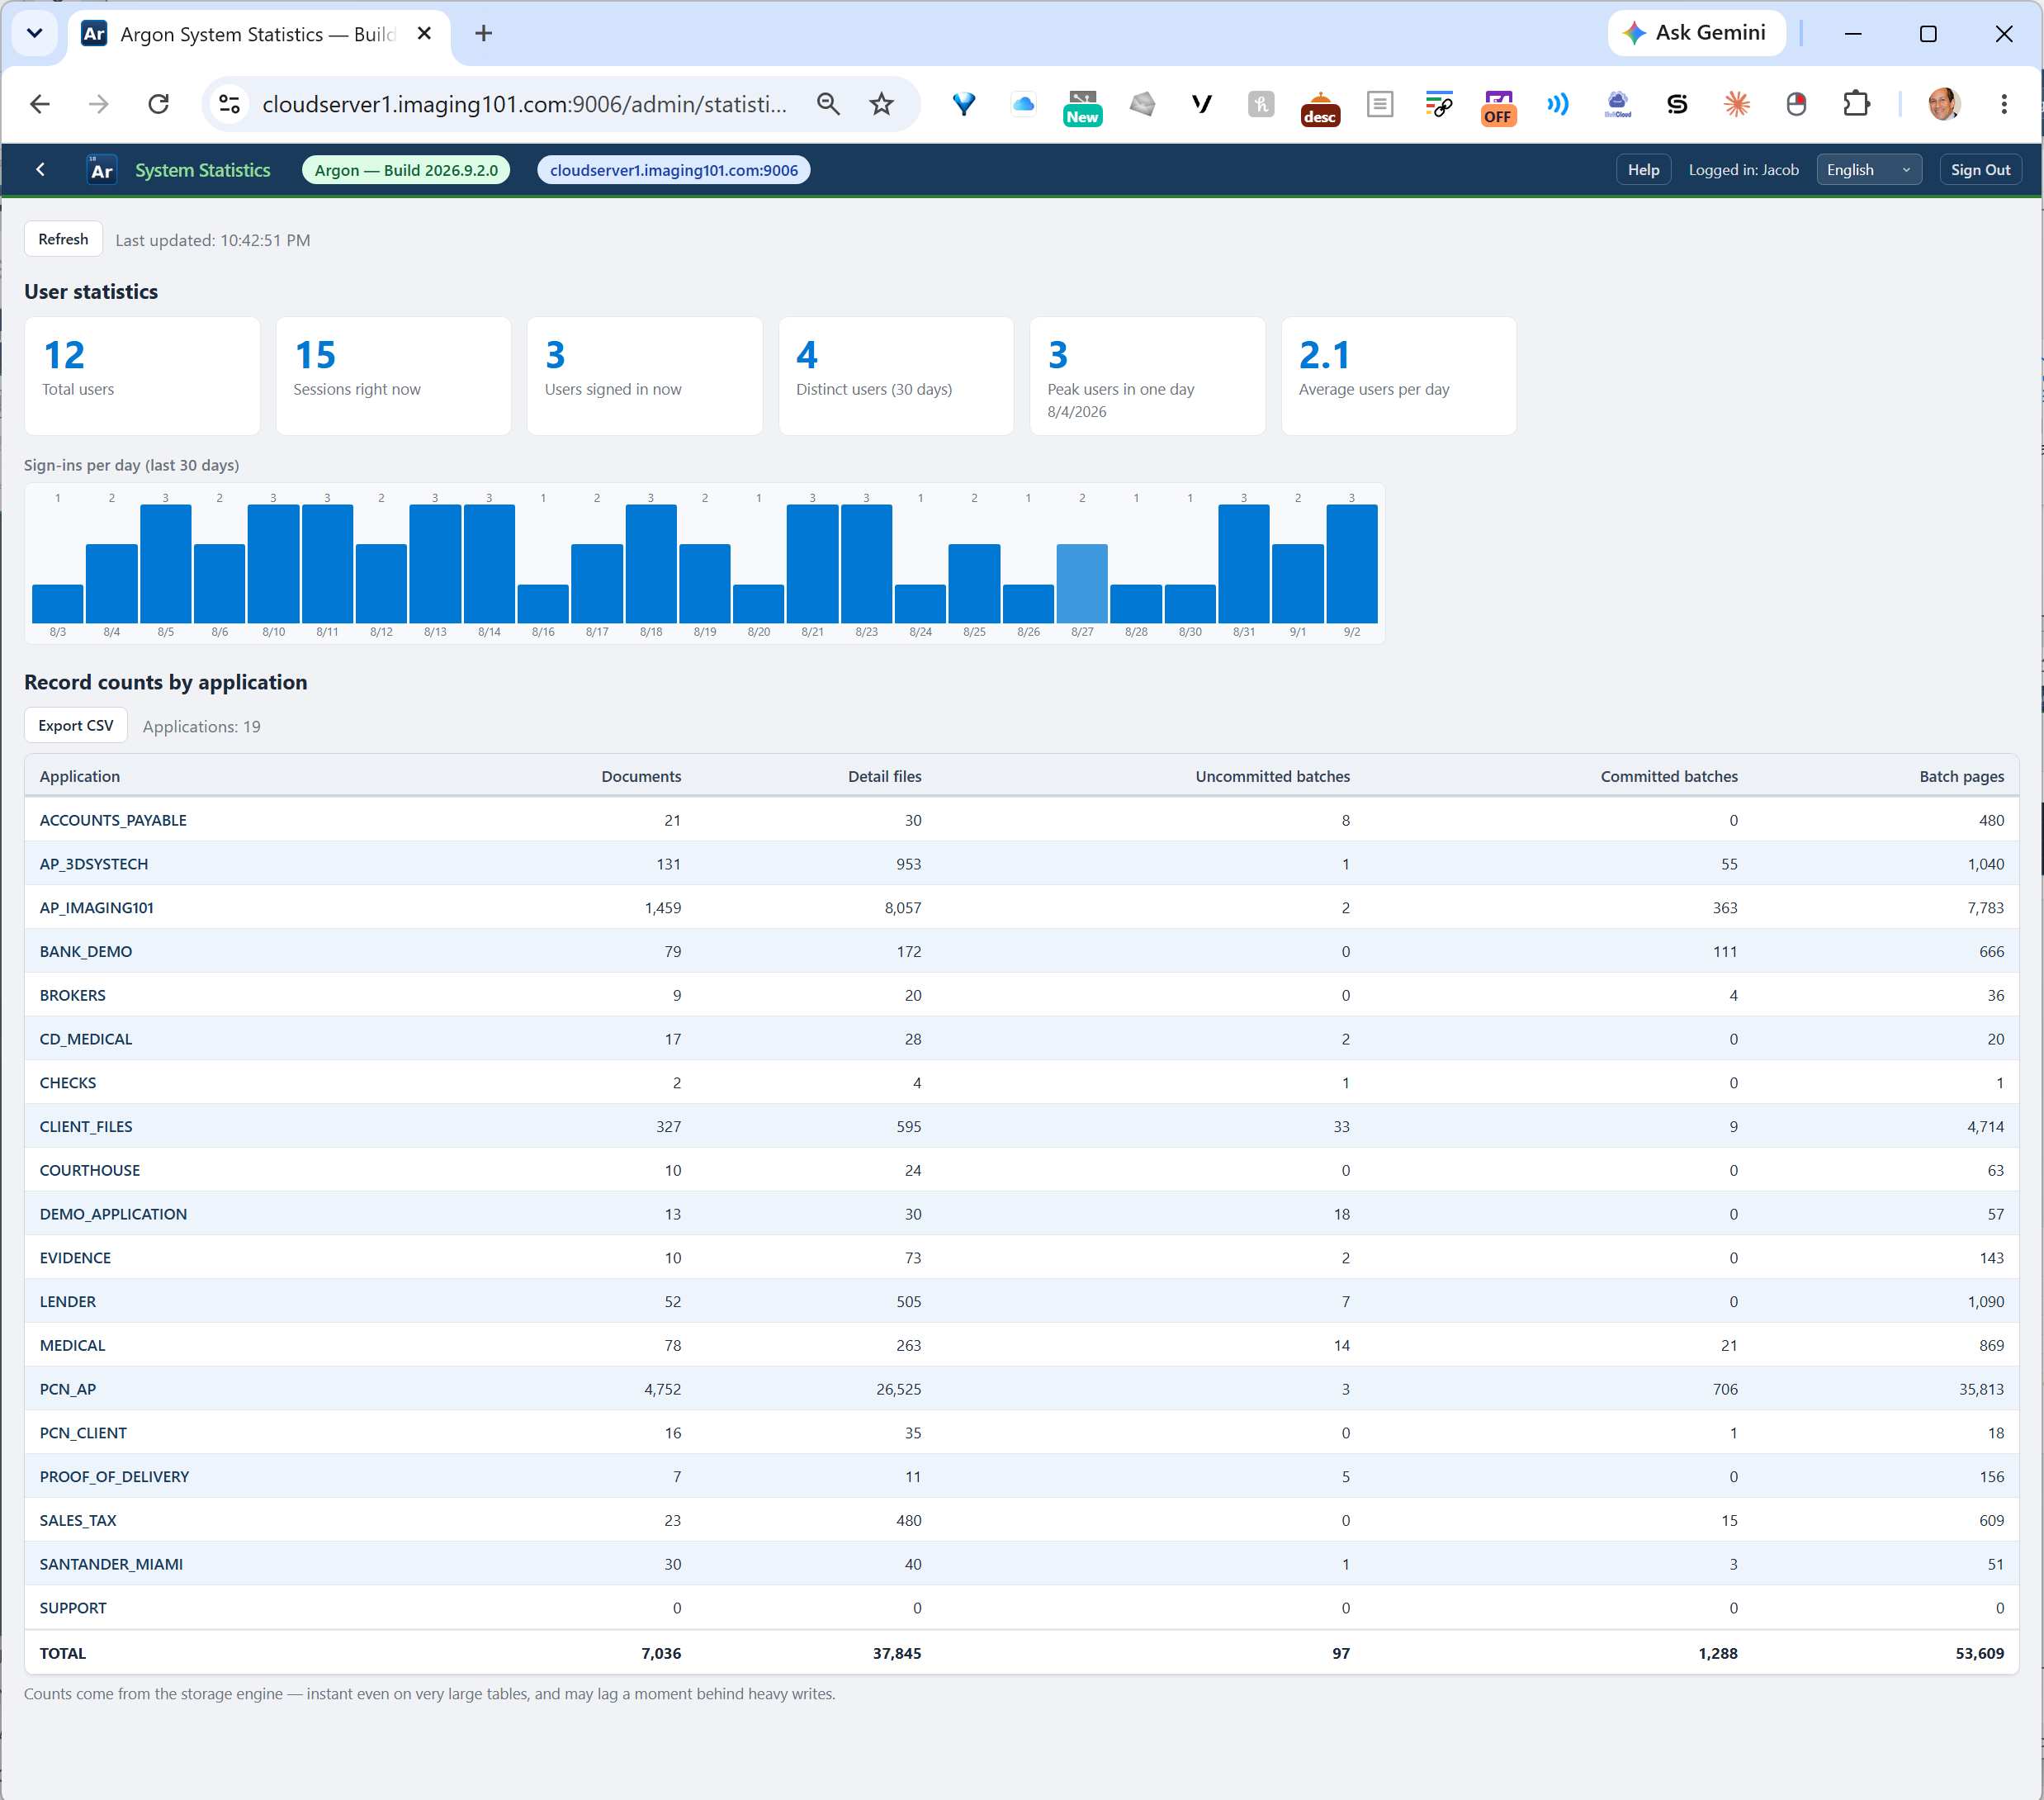Click the zoom magnifier icon in address bar
Viewport: 2044px width, 1800px height.
point(828,104)
